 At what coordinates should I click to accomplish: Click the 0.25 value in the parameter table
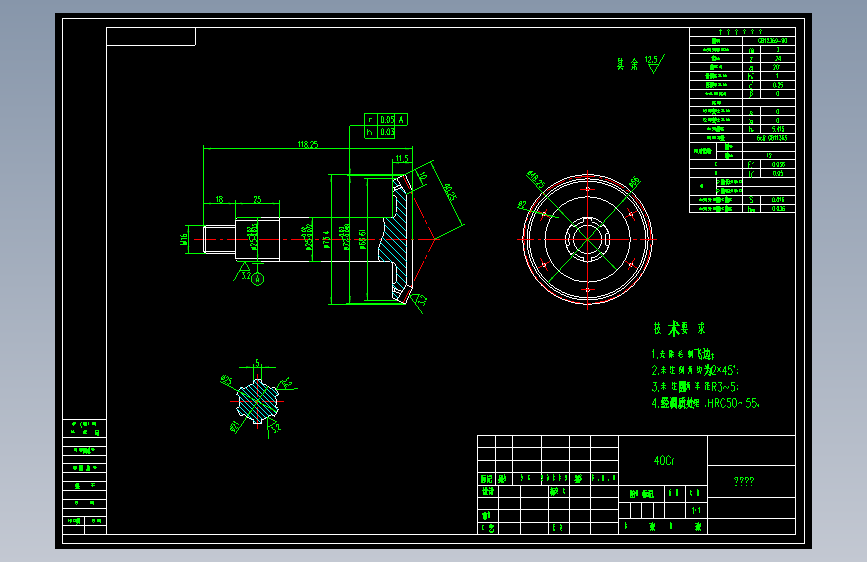point(778,85)
